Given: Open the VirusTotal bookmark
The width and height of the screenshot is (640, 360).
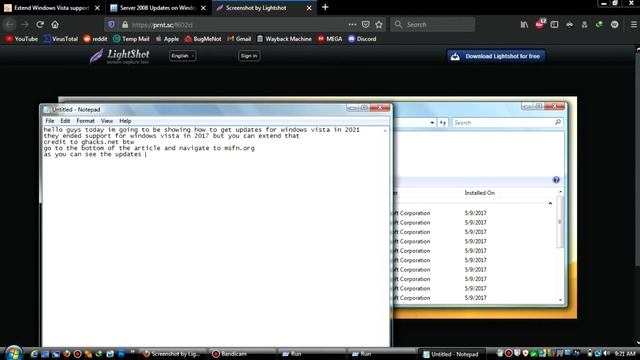Looking at the screenshot, I should pos(61,39).
